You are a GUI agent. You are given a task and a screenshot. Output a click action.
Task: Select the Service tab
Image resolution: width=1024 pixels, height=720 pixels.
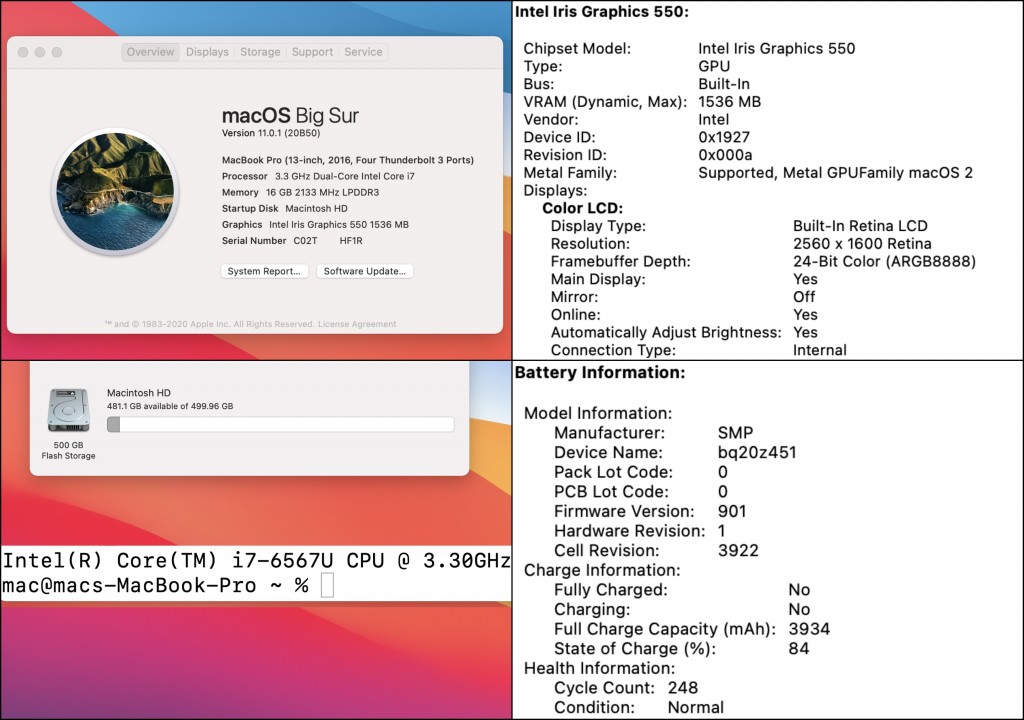(363, 52)
